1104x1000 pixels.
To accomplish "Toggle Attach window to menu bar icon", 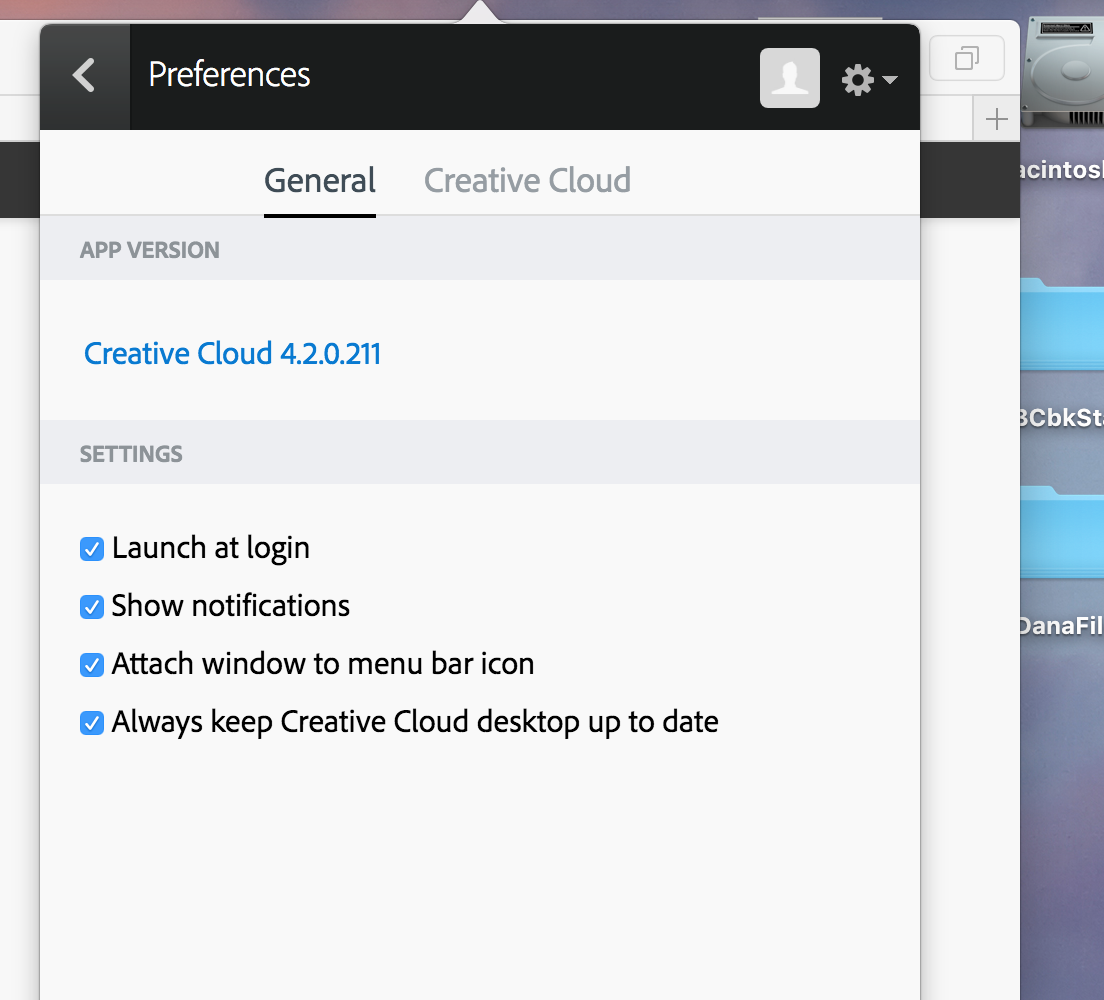I will pos(92,665).
